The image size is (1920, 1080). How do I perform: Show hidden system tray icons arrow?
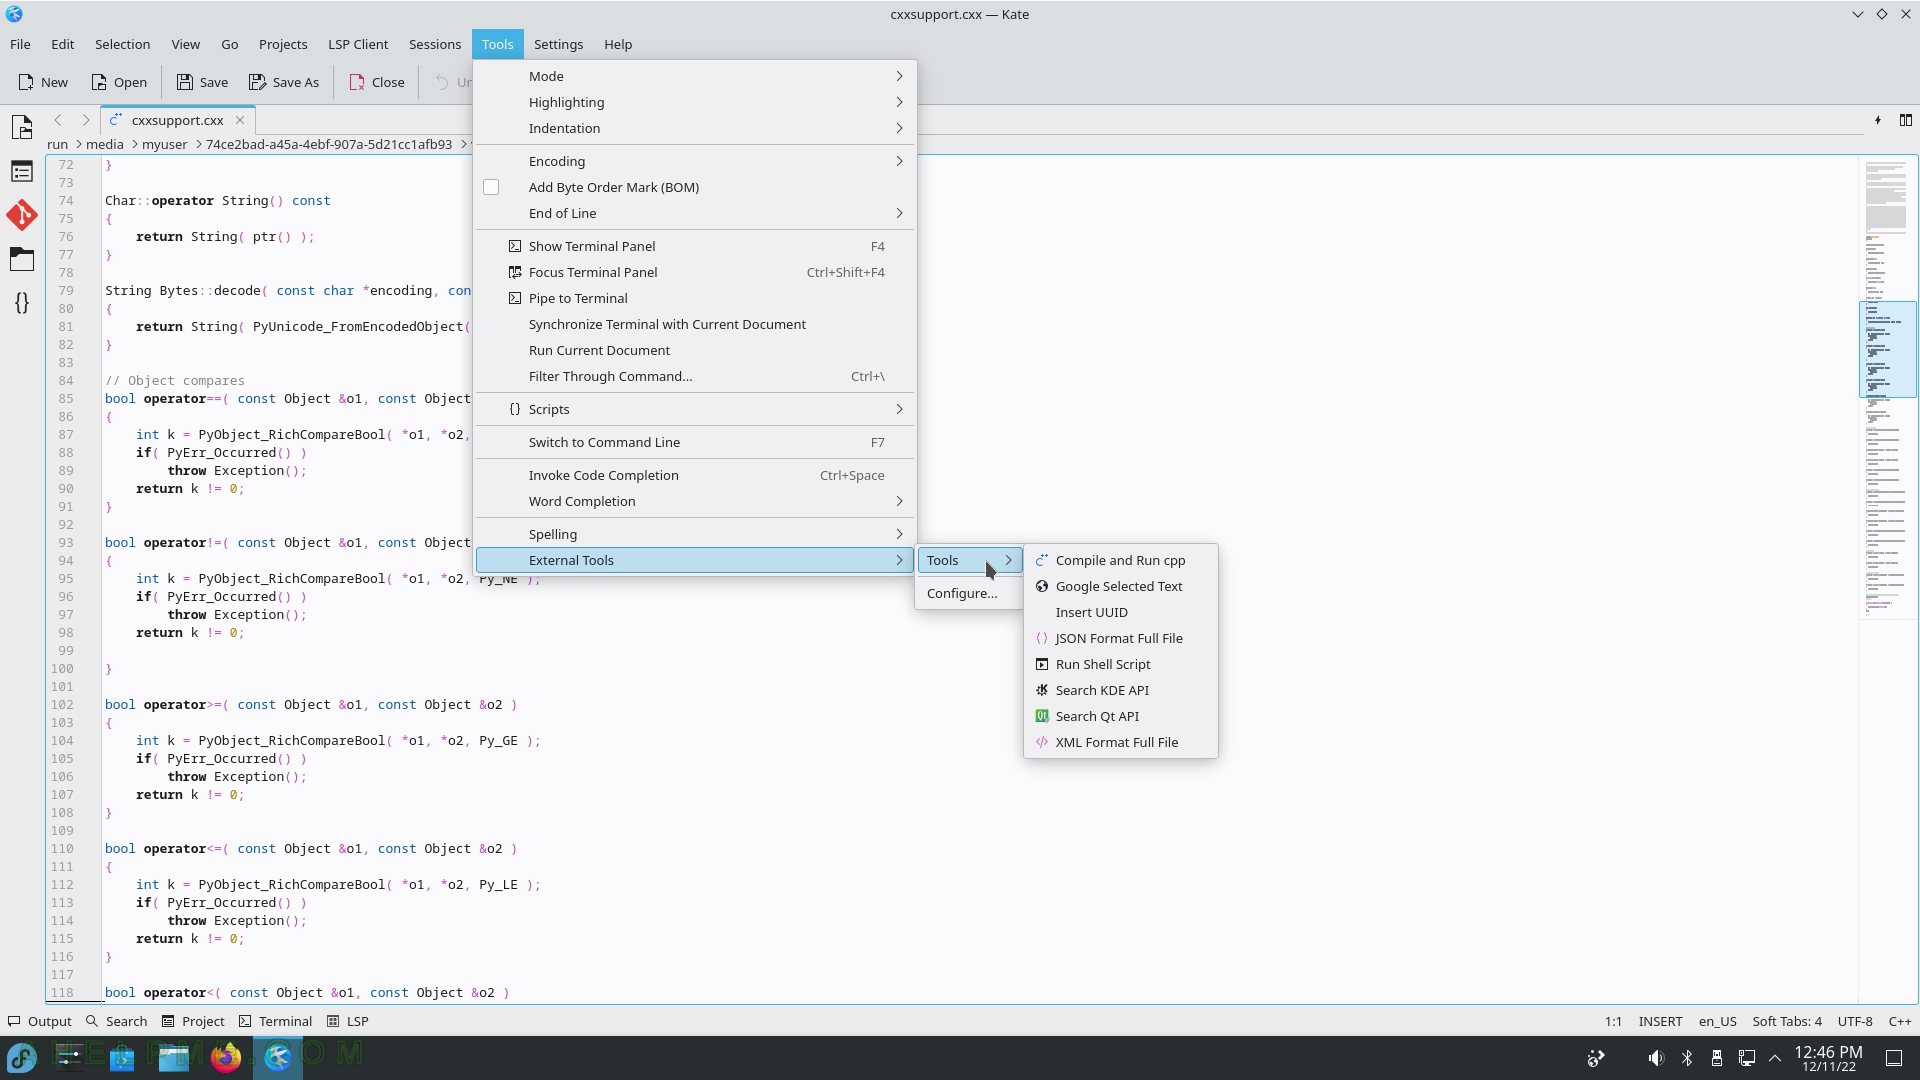click(x=1775, y=1058)
